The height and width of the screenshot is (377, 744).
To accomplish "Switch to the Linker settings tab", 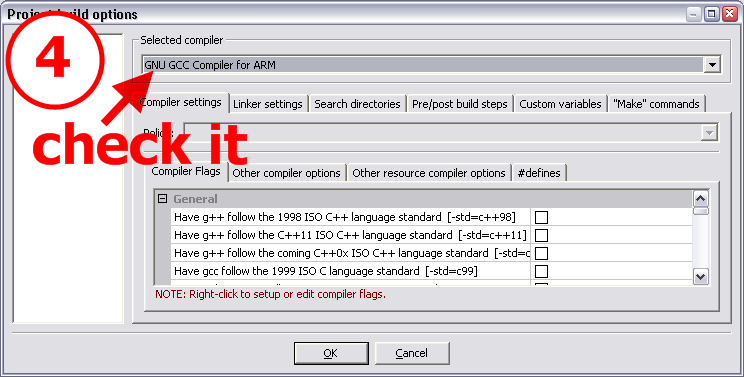I will tap(268, 104).
